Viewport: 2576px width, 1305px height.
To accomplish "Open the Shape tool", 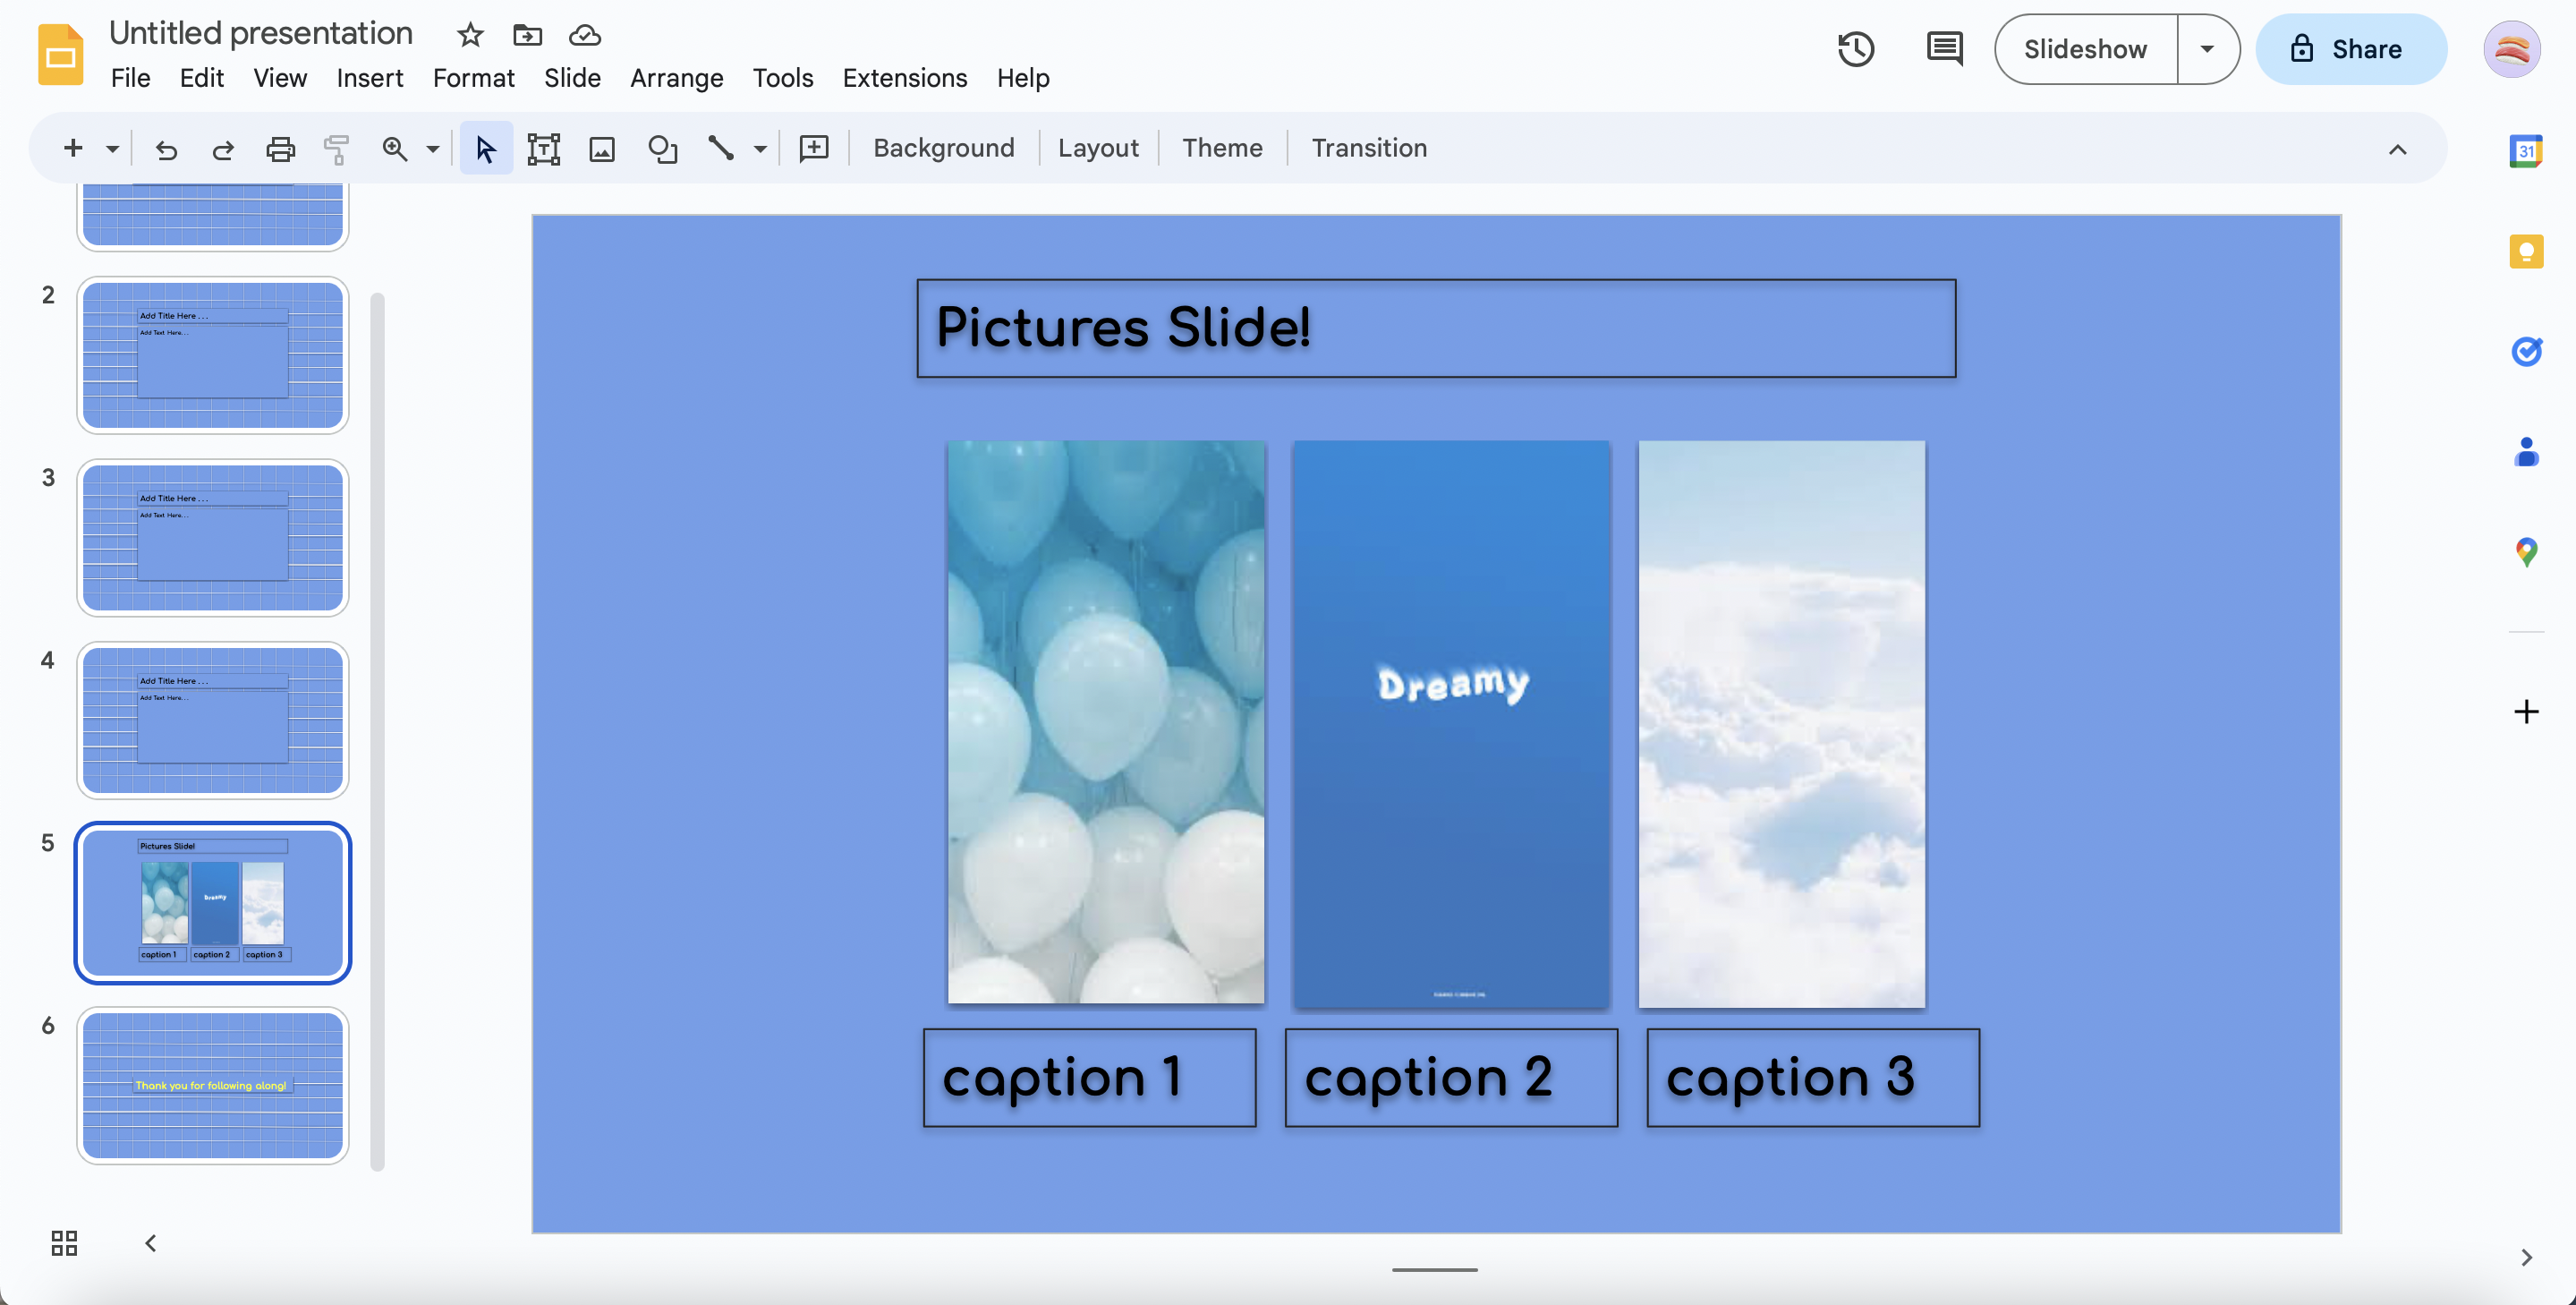I will pyautogui.click(x=662, y=149).
